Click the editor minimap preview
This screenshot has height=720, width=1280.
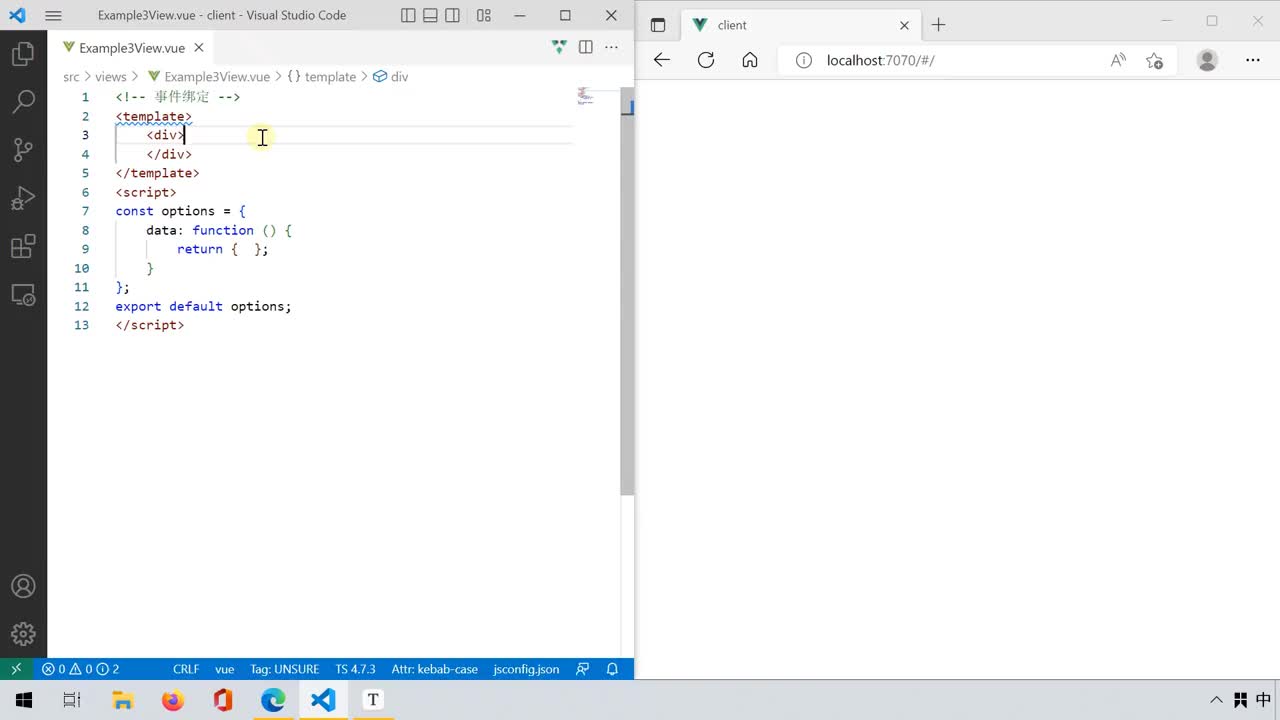click(x=586, y=97)
